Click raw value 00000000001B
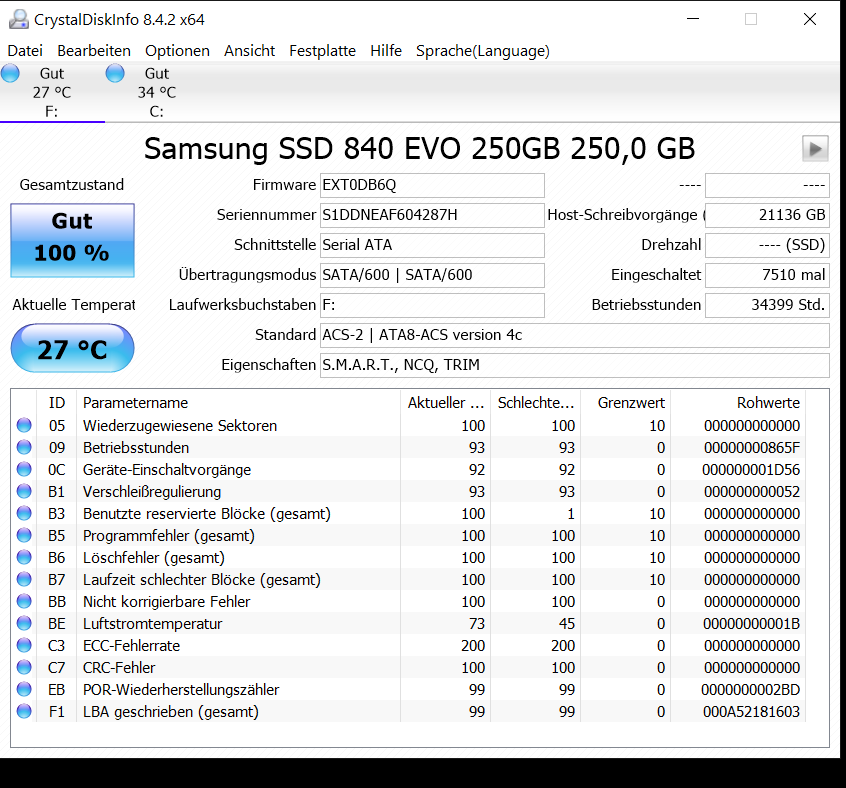This screenshot has height=788, width=846. (751, 624)
